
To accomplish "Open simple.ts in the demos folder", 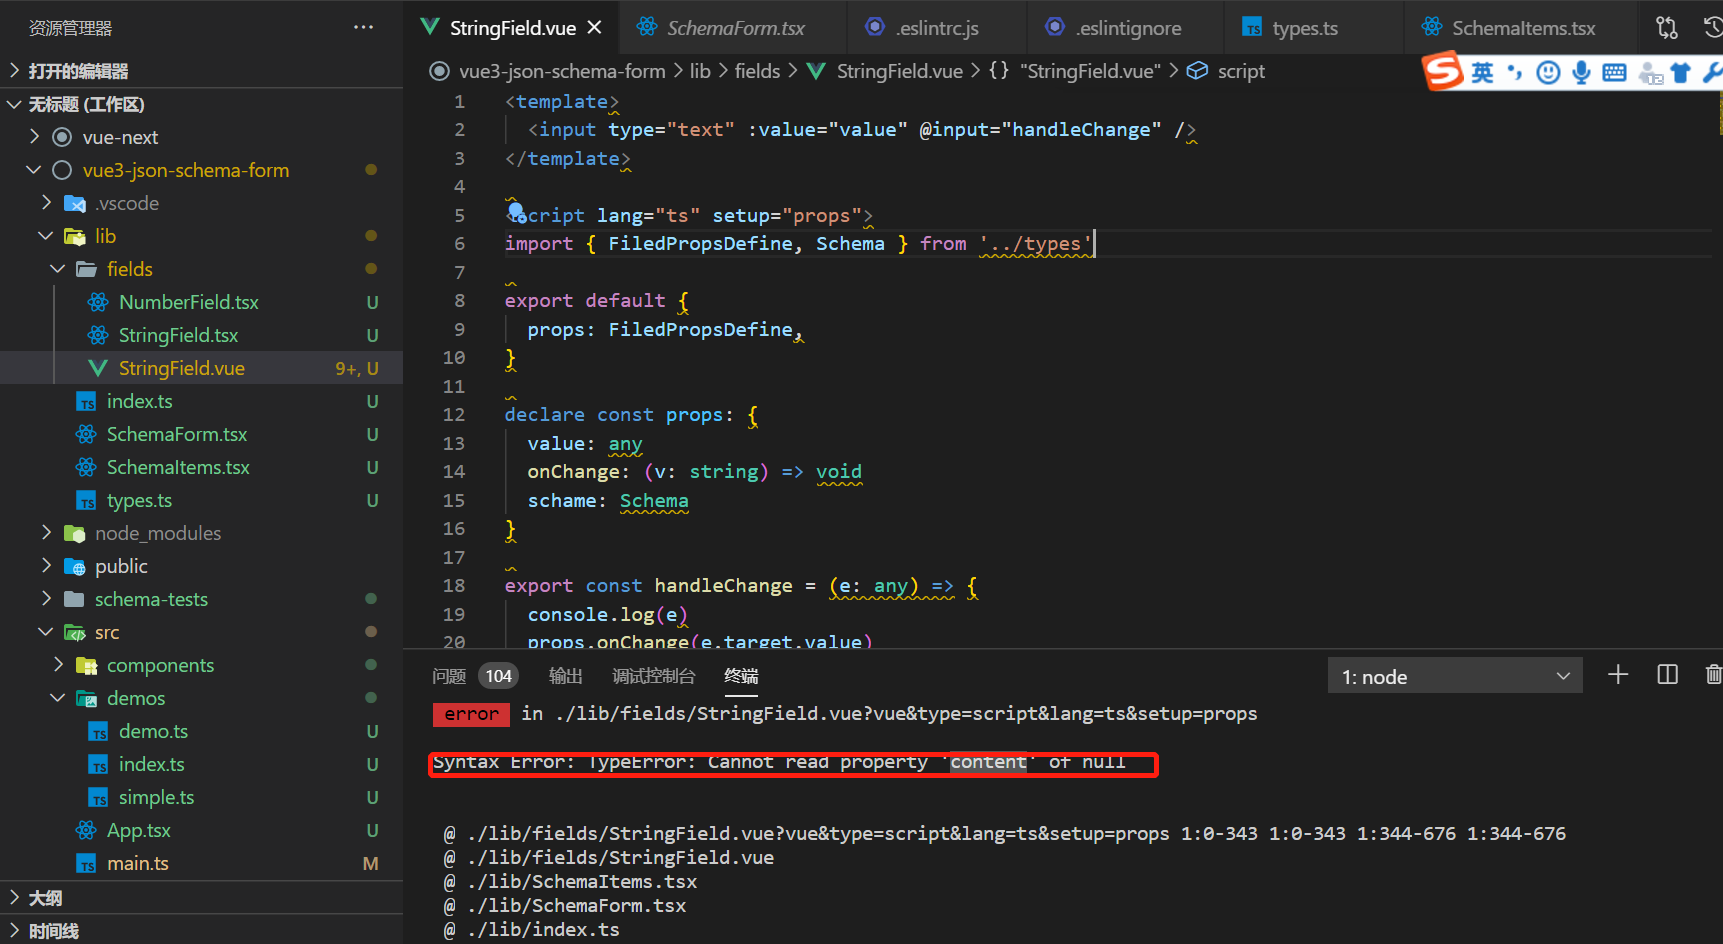I will pyautogui.click(x=156, y=797).
